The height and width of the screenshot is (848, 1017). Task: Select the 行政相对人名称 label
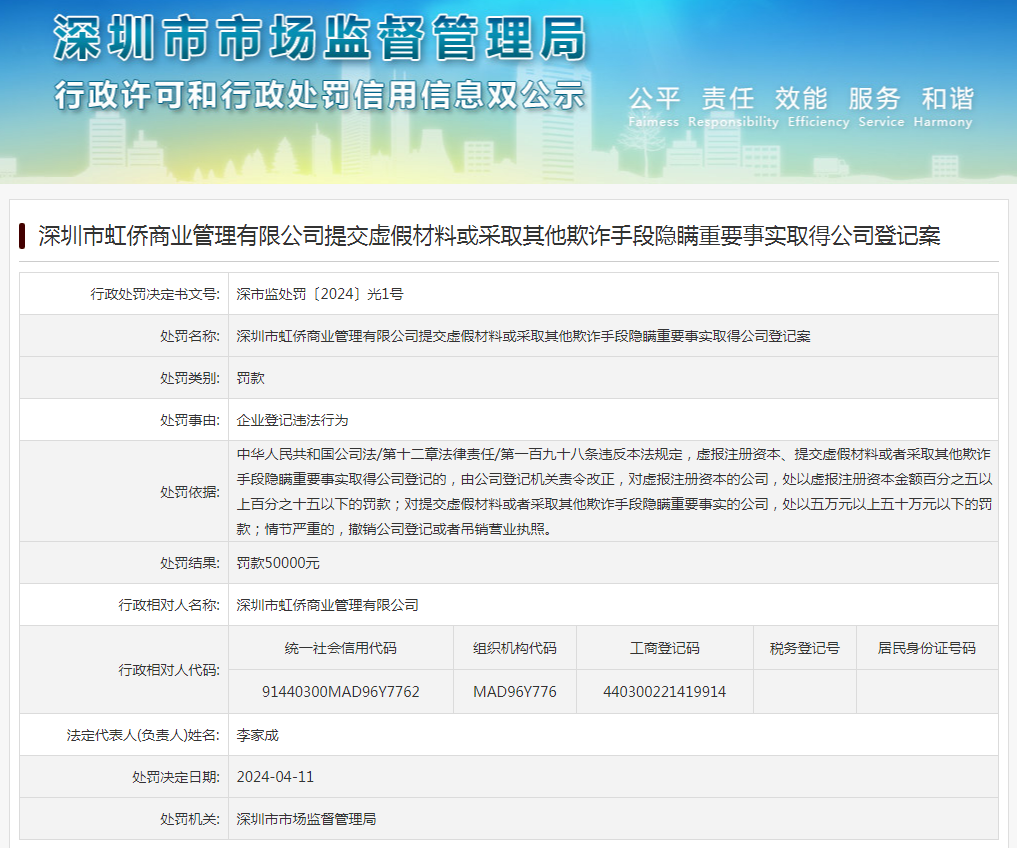(x=169, y=605)
